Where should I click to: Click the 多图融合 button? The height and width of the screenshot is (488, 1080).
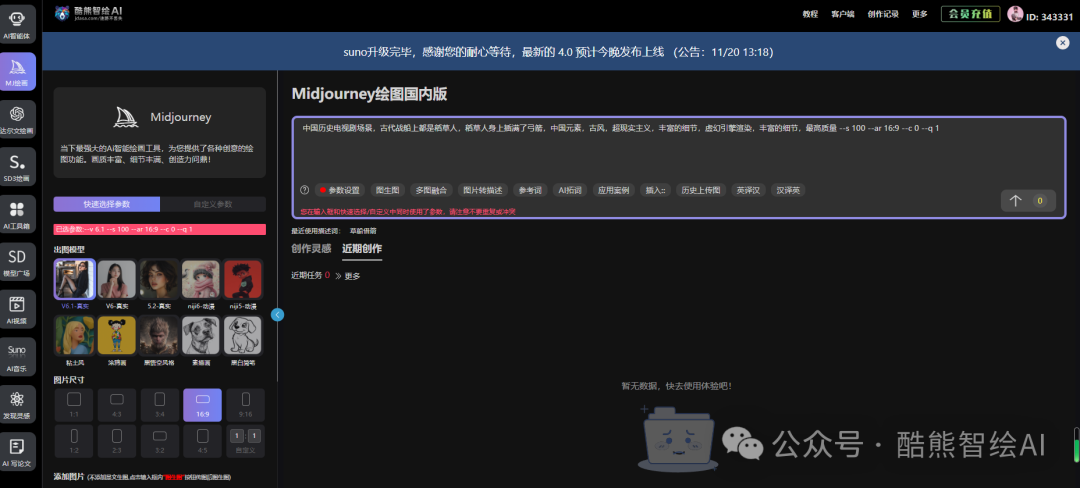[x=431, y=190]
